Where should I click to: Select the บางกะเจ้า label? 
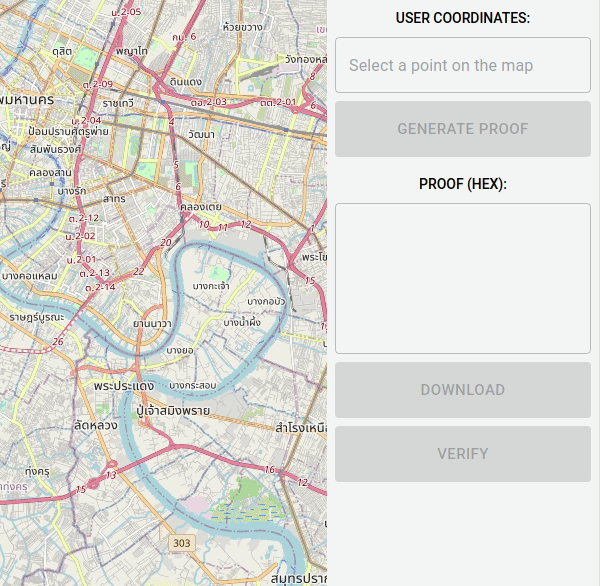[211, 286]
